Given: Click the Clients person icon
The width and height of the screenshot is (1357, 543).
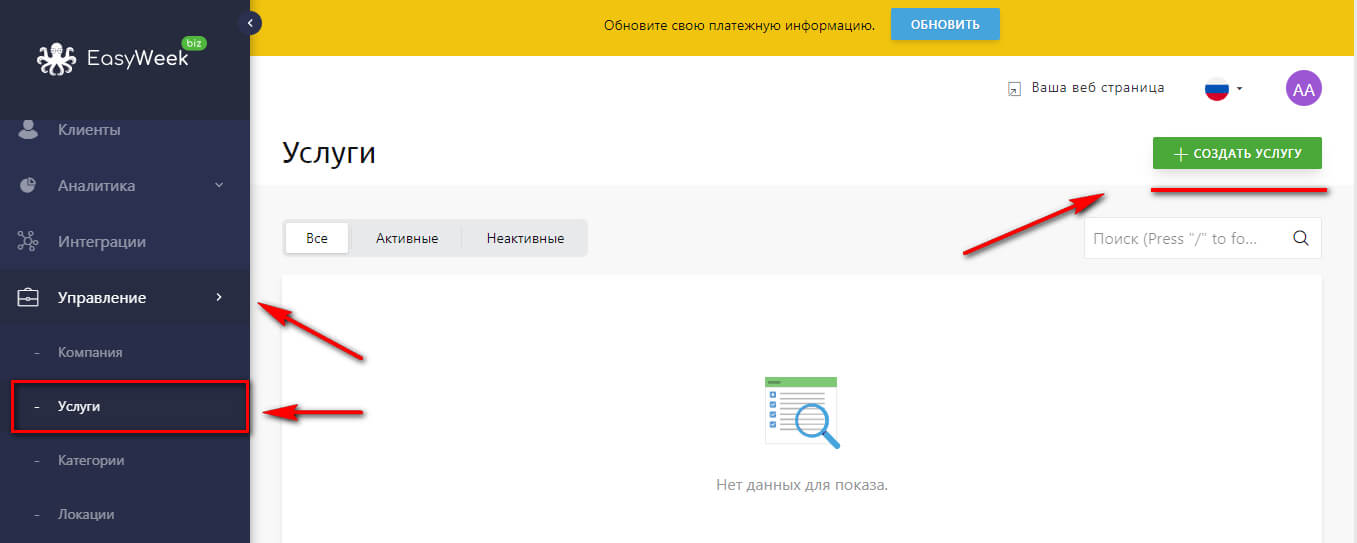Looking at the screenshot, I should click(x=28, y=130).
